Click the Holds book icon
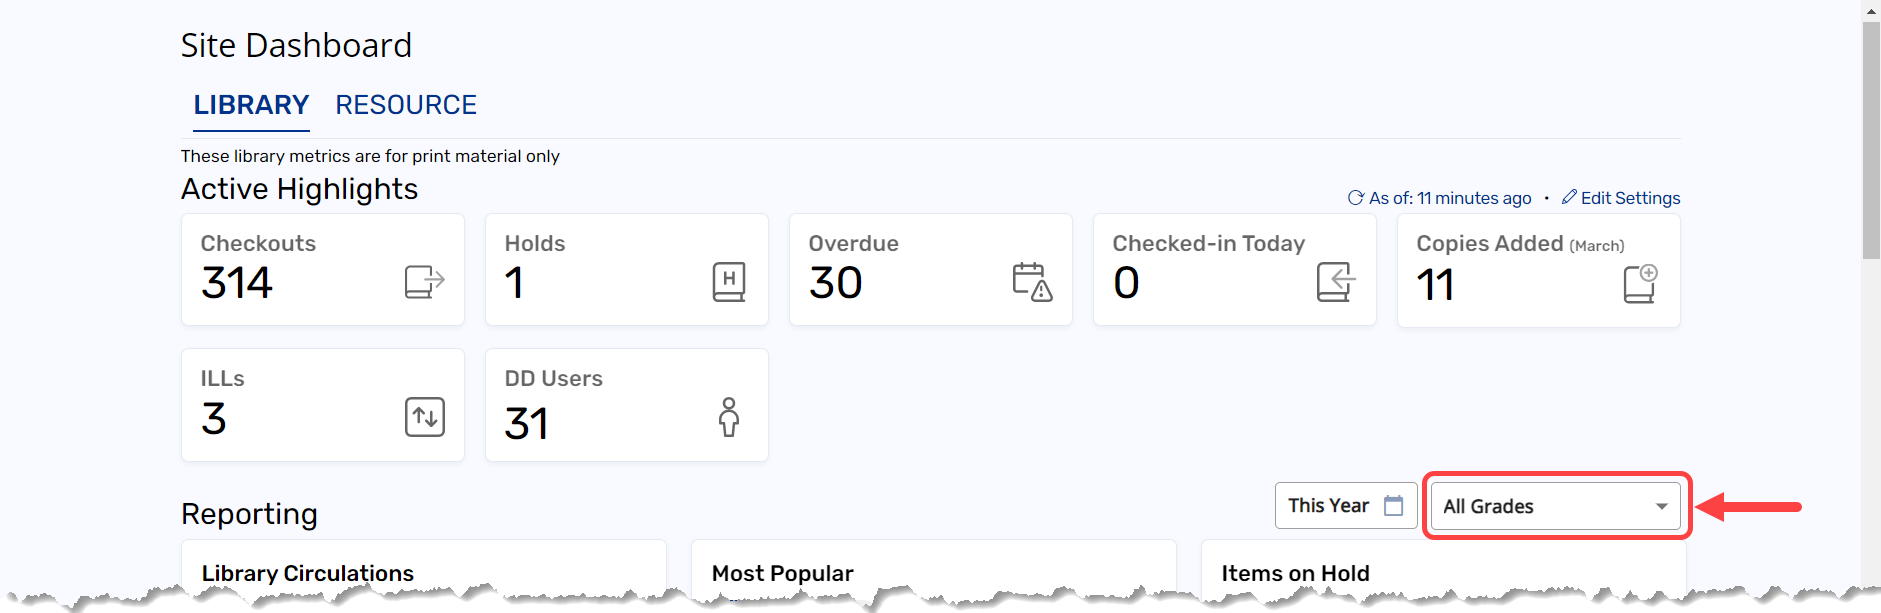 coord(728,282)
